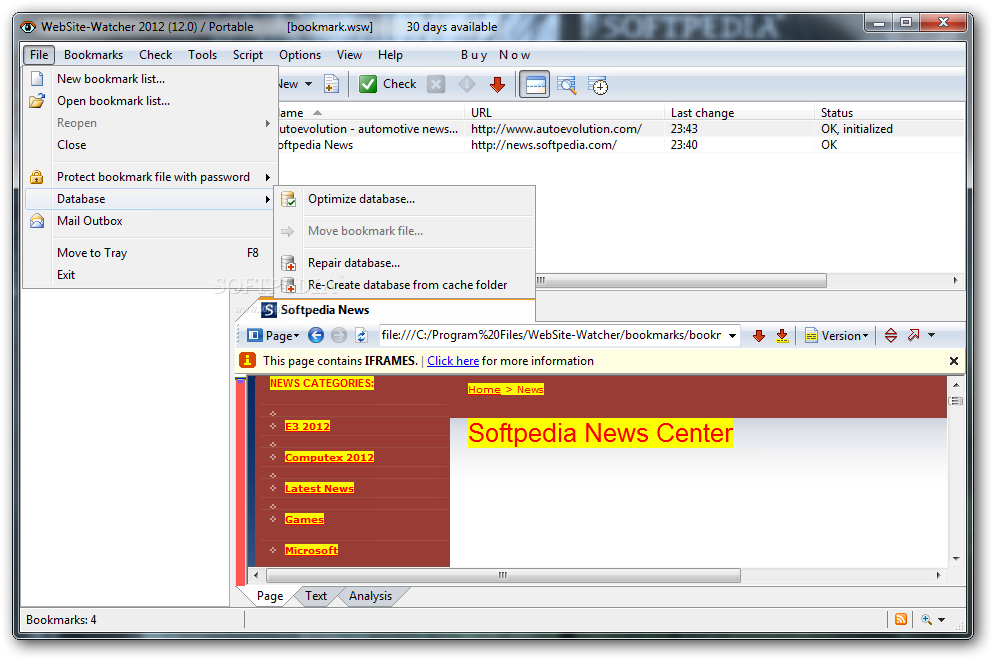Screen dimensions: 994x660
Task: Click the orange IFRAMES warning icon
Action: pyautogui.click(x=247, y=361)
